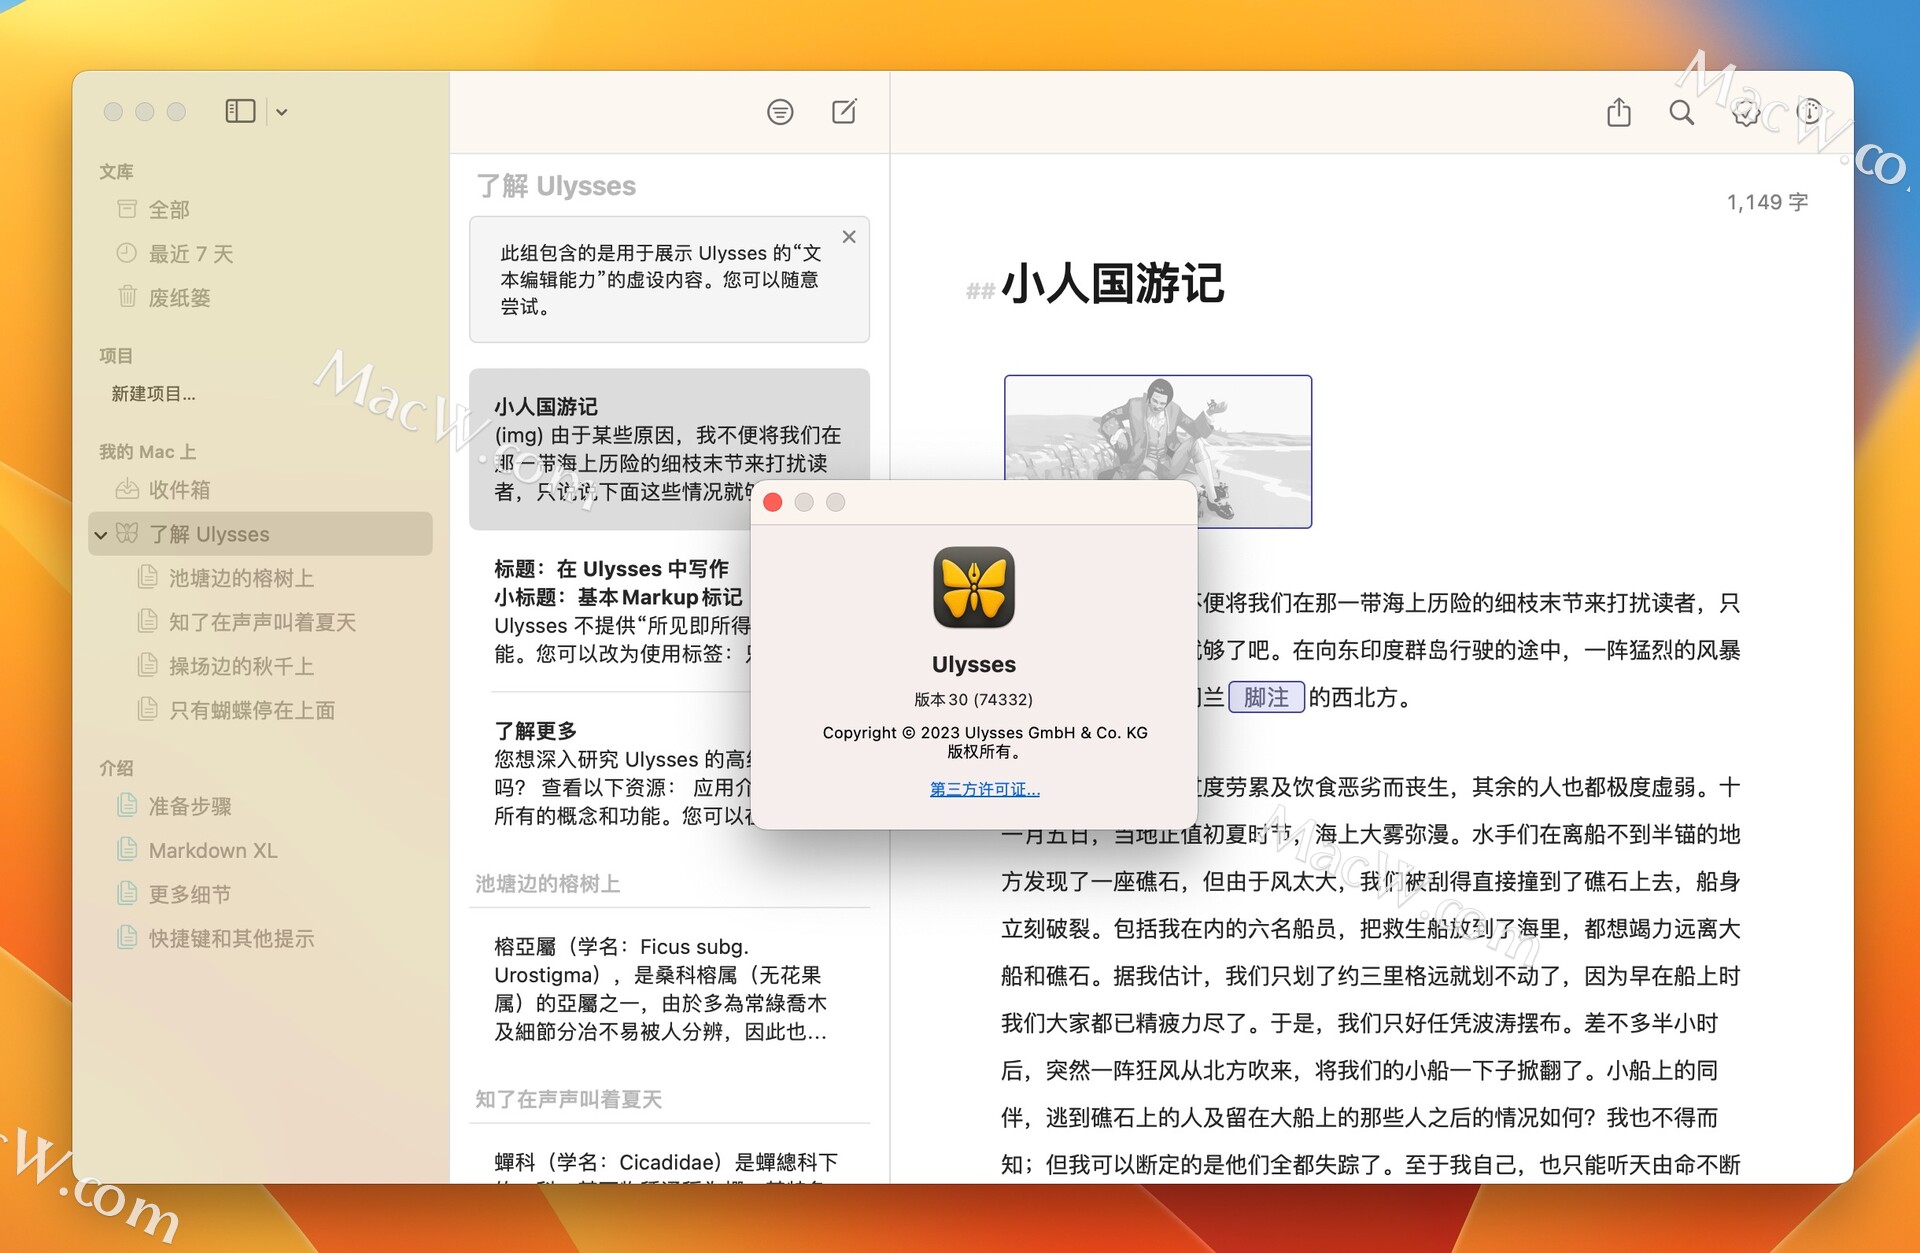Click the 池塘边的榕树上 section header in list
Image resolution: width=1920 pixels, height=1253 pixels.
point(548,884)
